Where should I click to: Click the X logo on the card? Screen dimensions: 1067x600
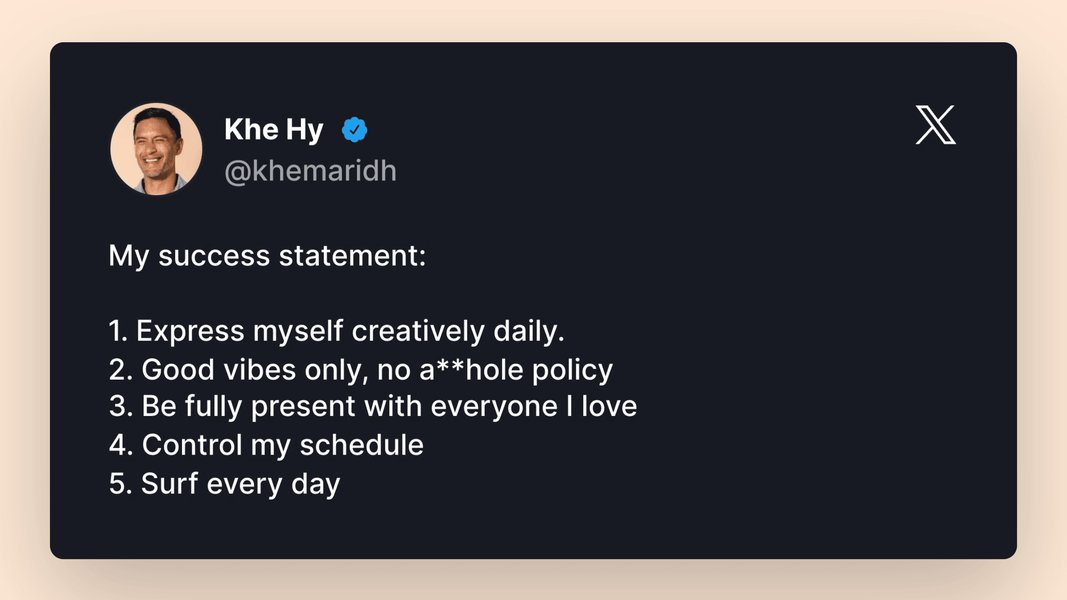pyautogui.click(x=936, y=124)
